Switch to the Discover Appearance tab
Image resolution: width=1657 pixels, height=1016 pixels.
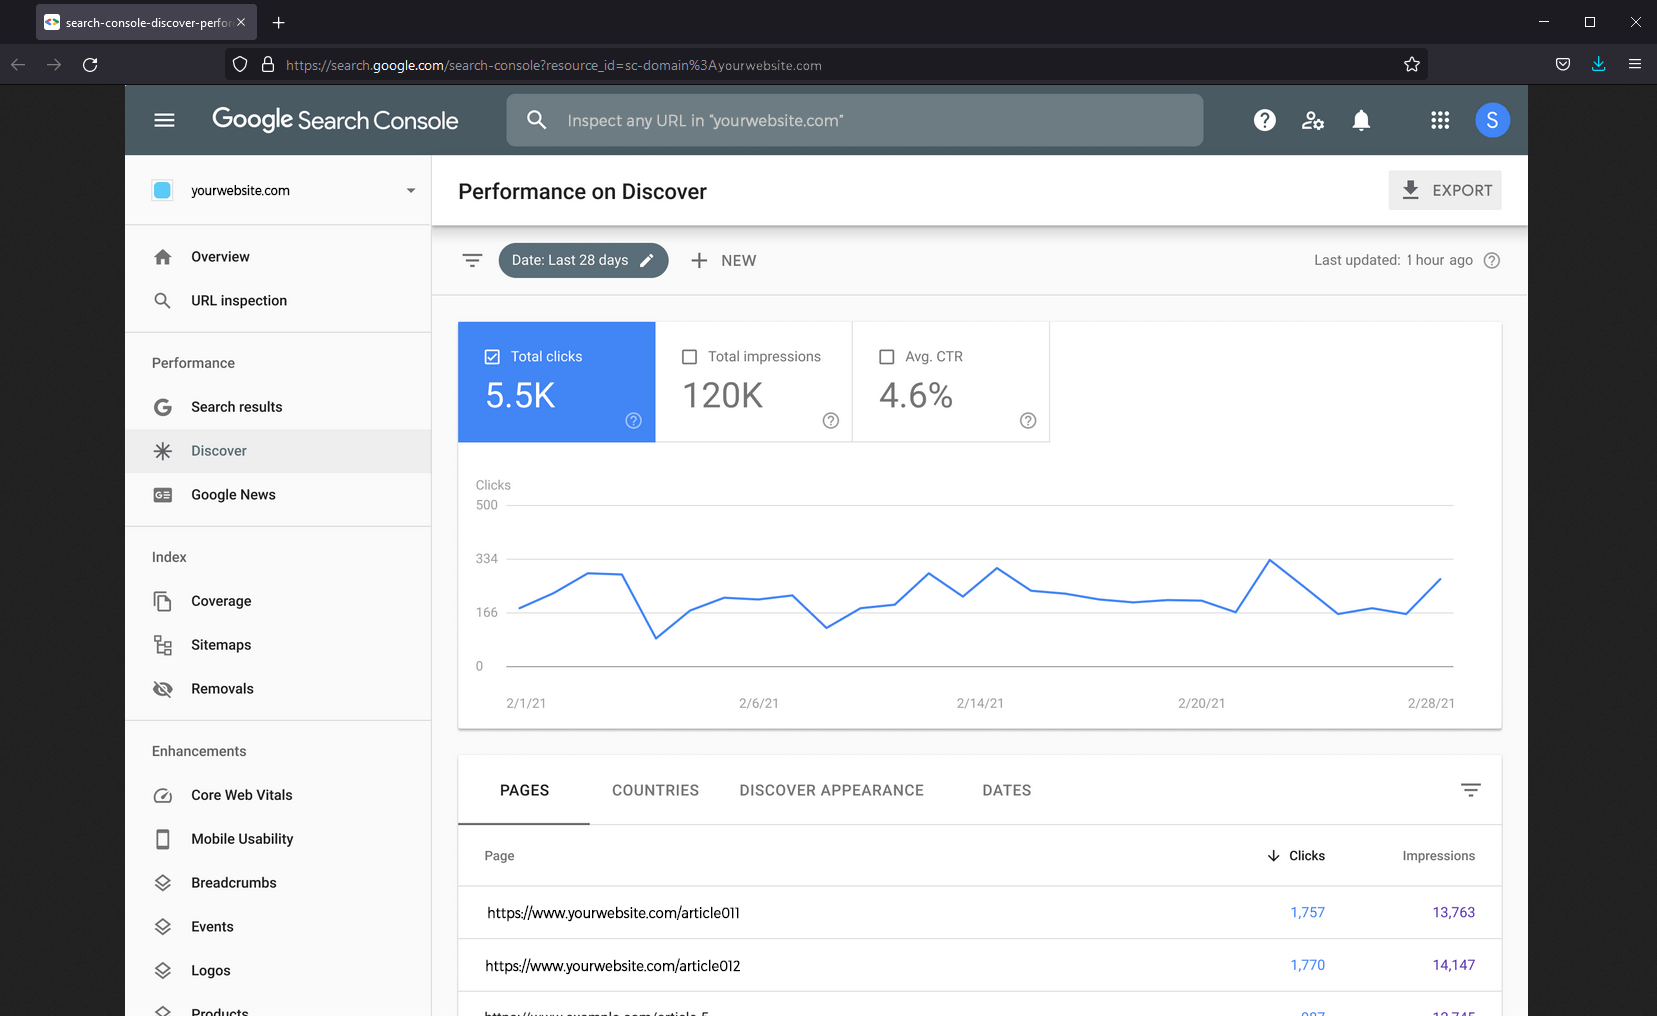point(831,790)
